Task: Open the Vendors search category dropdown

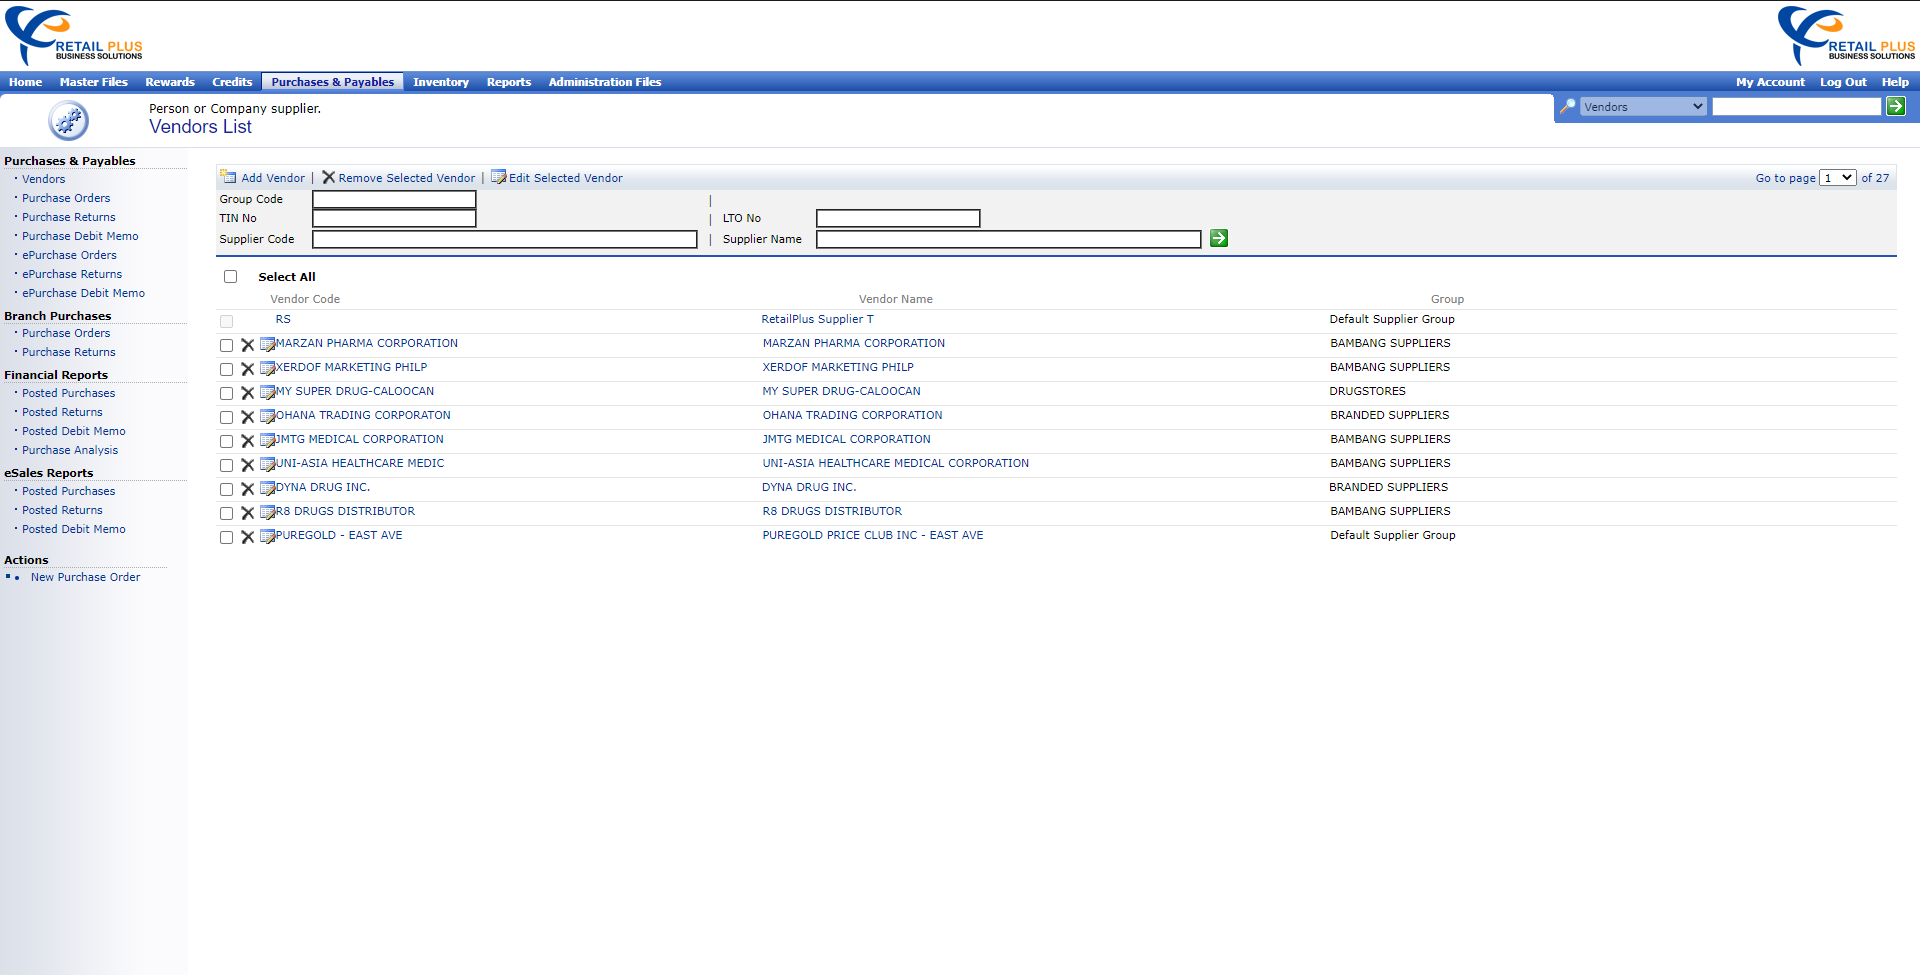Action: click(1642, 106)
